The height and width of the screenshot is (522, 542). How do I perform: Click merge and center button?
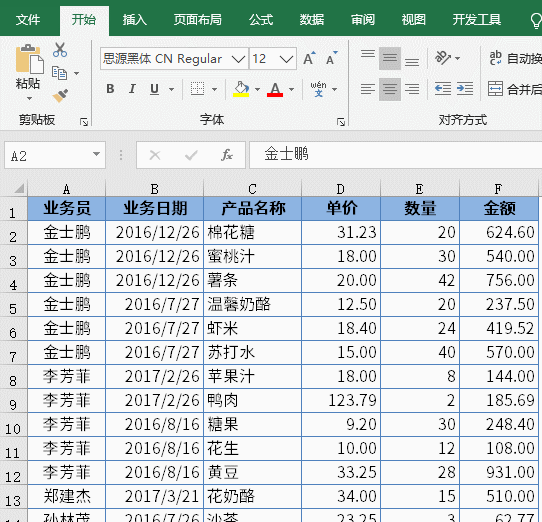[x=515, y=89]
